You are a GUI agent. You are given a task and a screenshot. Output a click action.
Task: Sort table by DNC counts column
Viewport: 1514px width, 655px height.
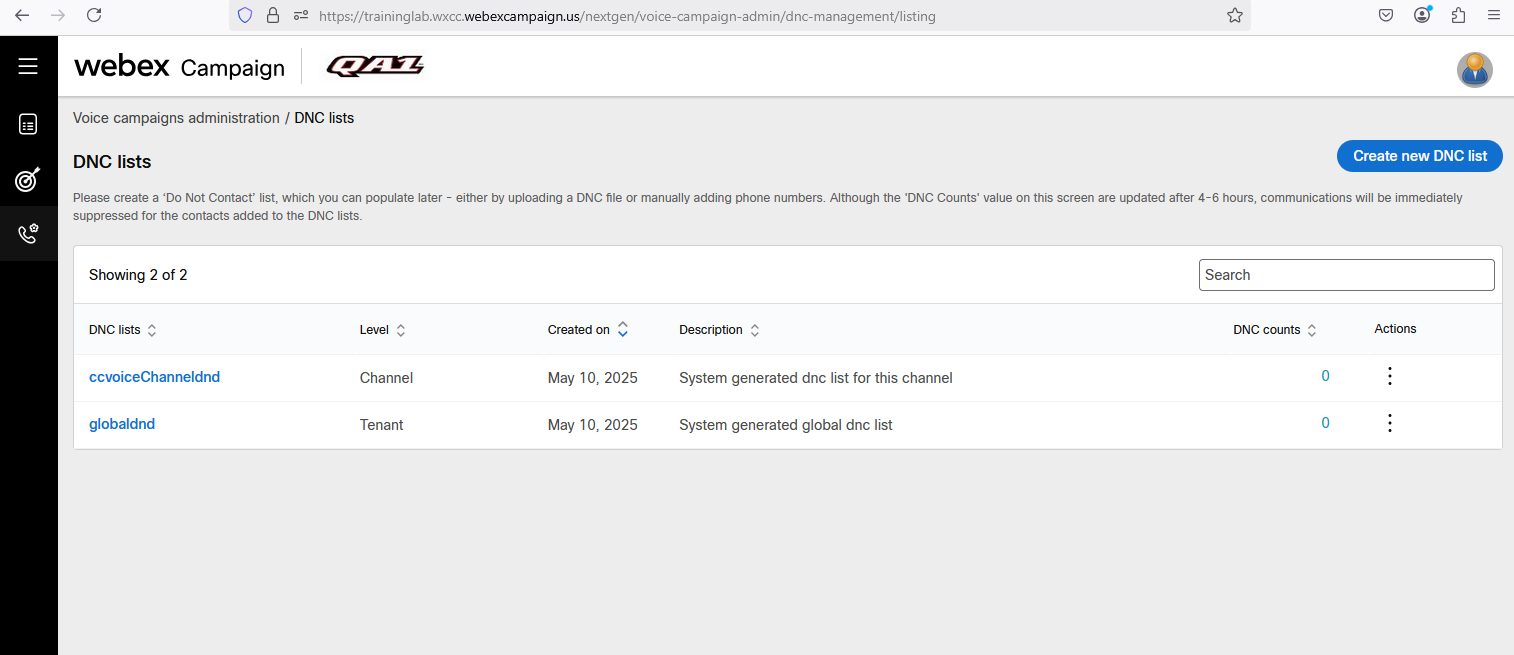1312,330
